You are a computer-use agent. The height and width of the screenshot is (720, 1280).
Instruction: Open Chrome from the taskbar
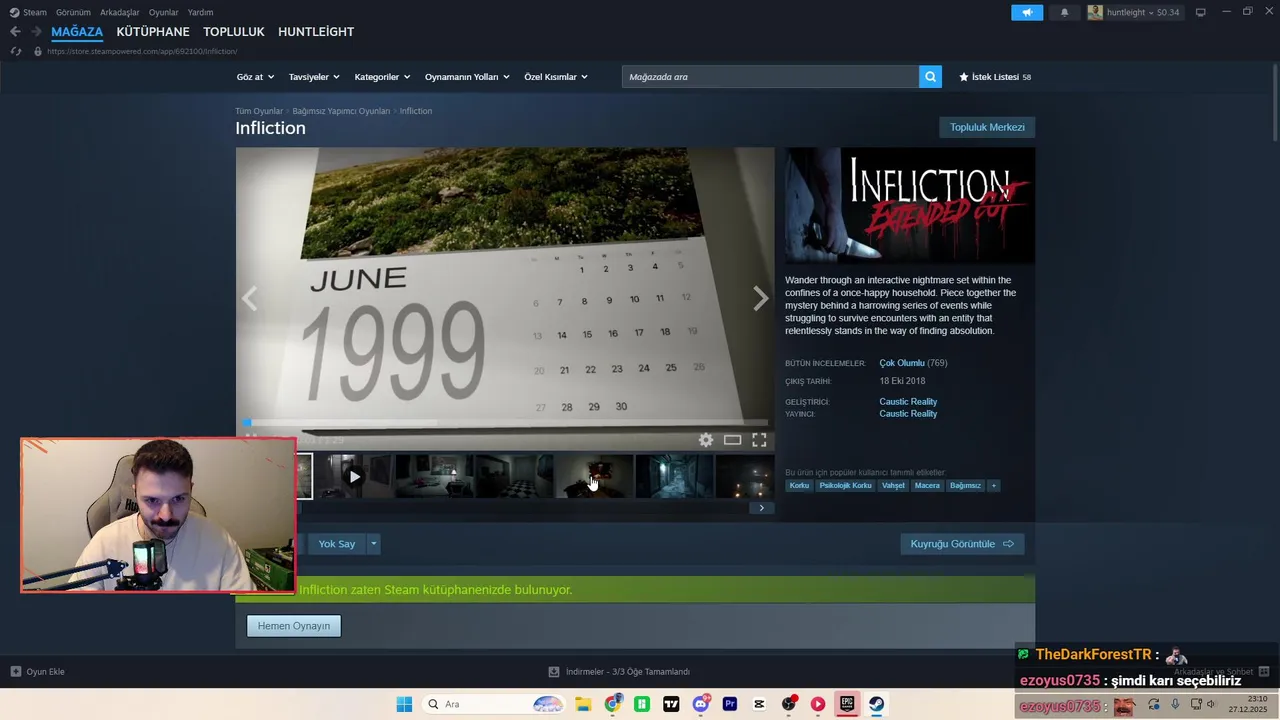[612, 704]
